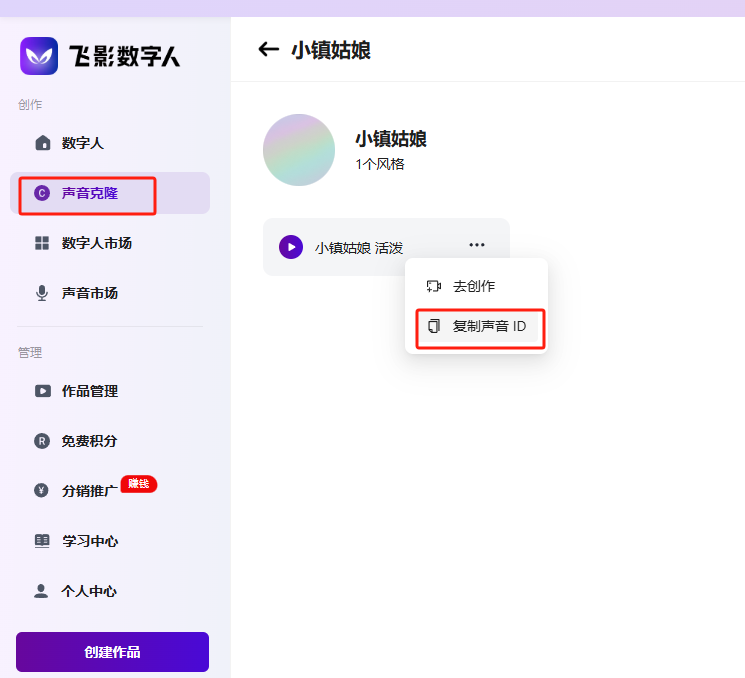Viewport: 745px width, 678px height.
Task: Open 免费积分 in the sidebar
Action: coord(110,441)
